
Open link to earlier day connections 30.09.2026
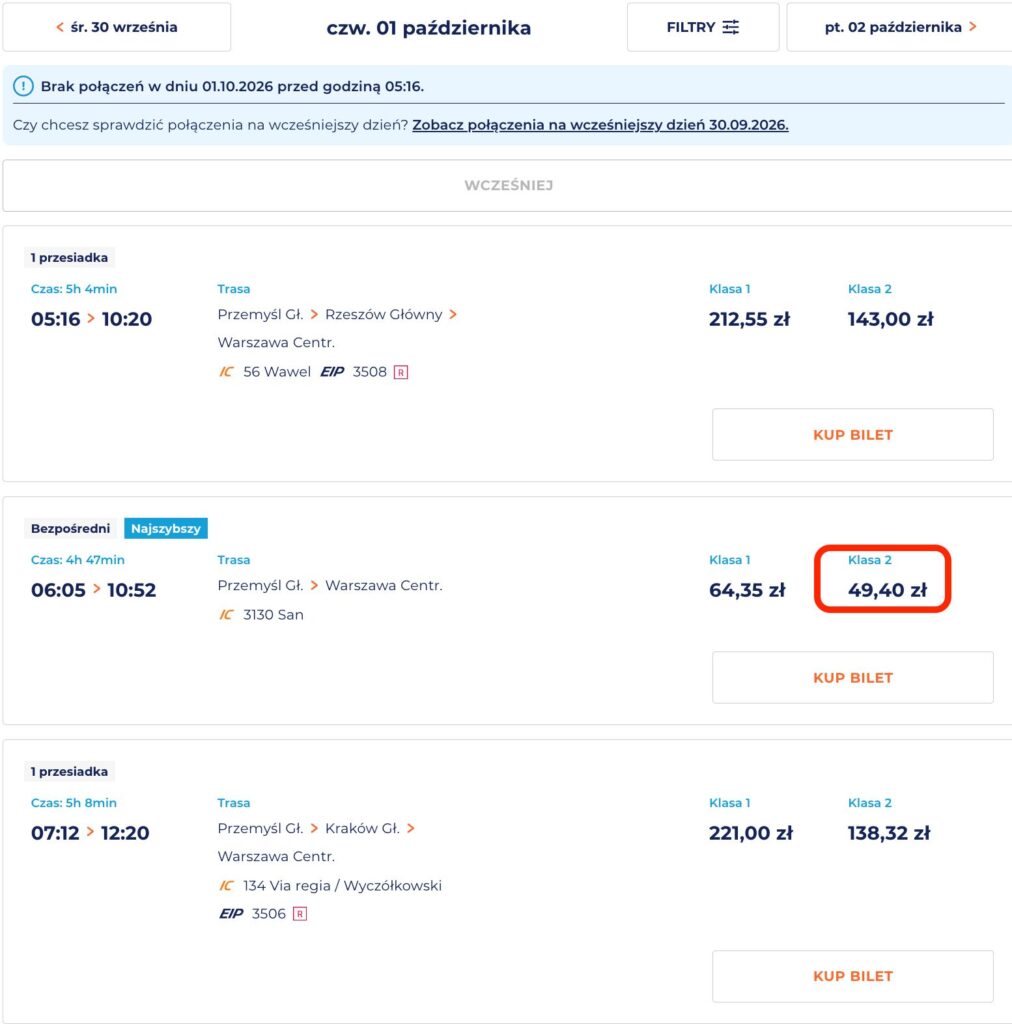pos(600,125)
